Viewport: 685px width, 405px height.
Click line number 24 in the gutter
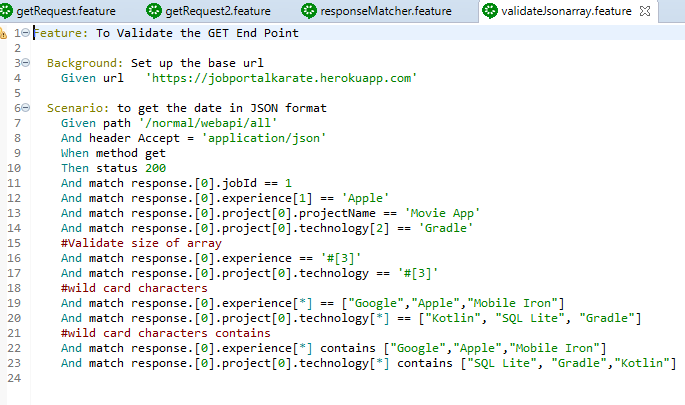14,378
